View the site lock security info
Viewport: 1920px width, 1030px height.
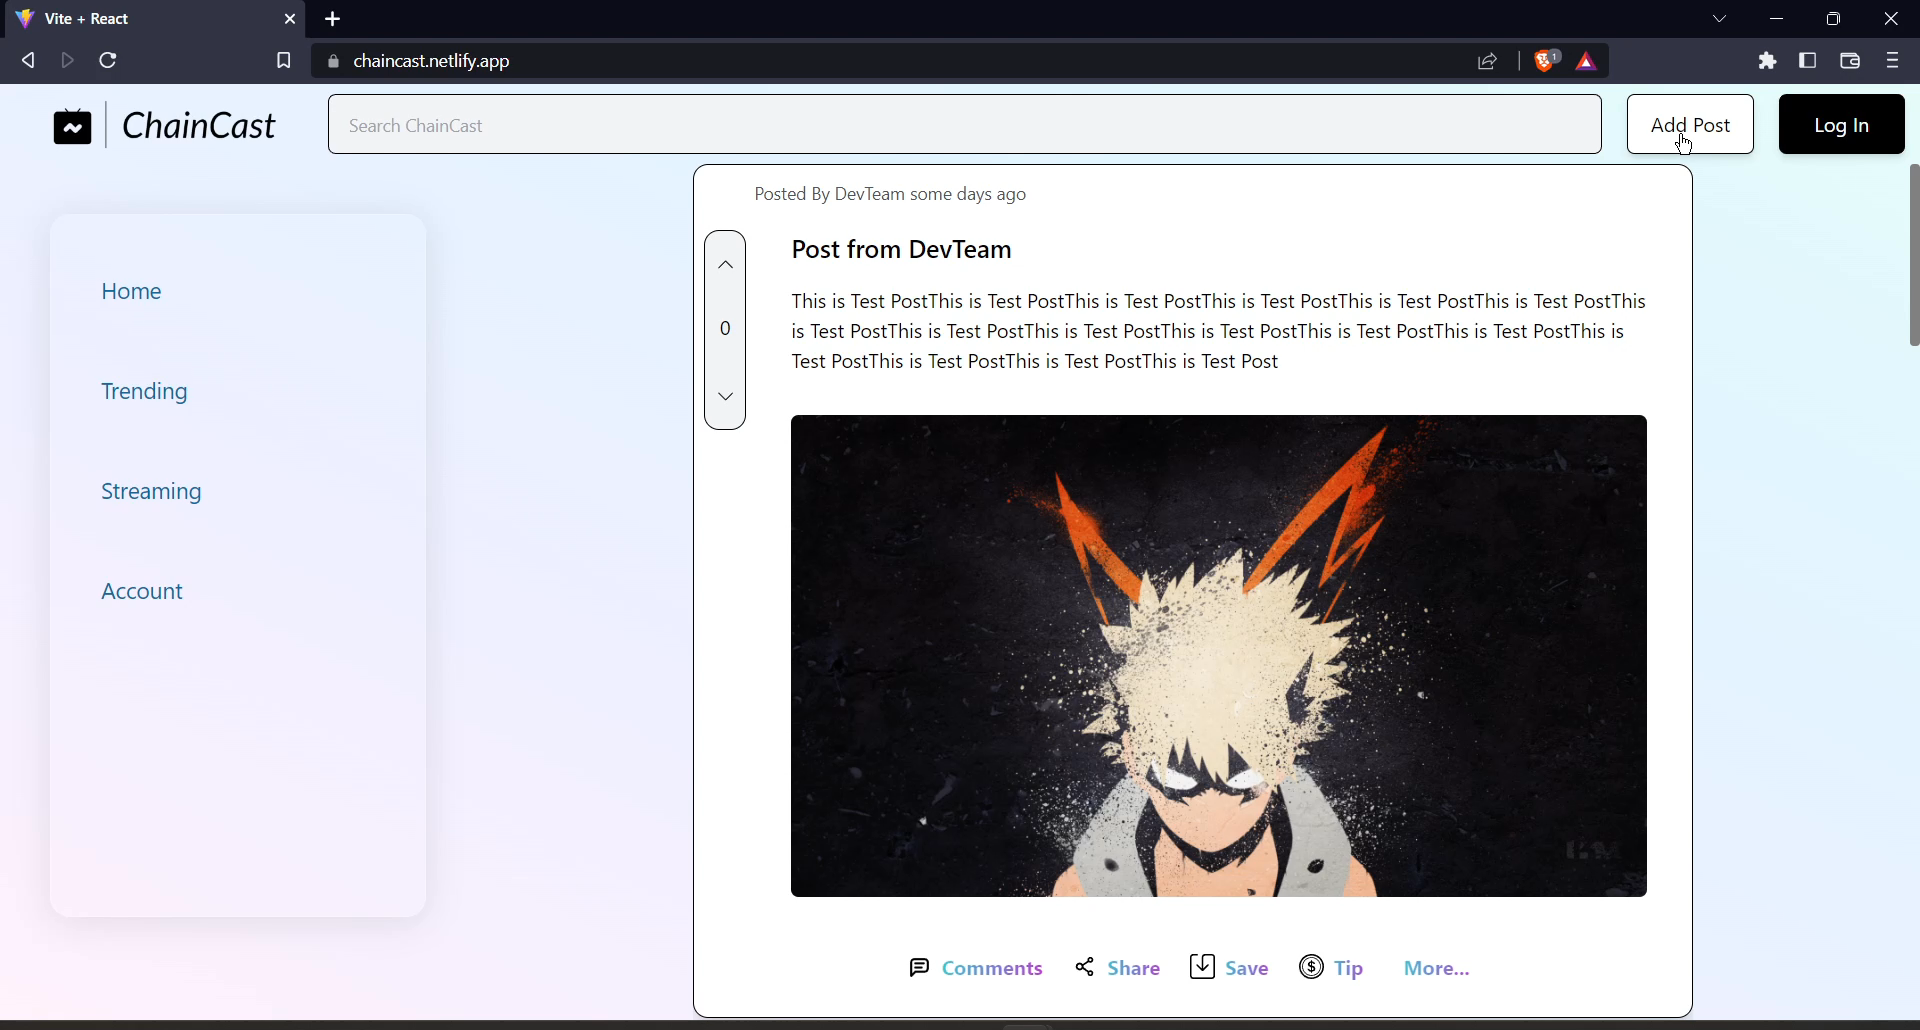[334, 61]
